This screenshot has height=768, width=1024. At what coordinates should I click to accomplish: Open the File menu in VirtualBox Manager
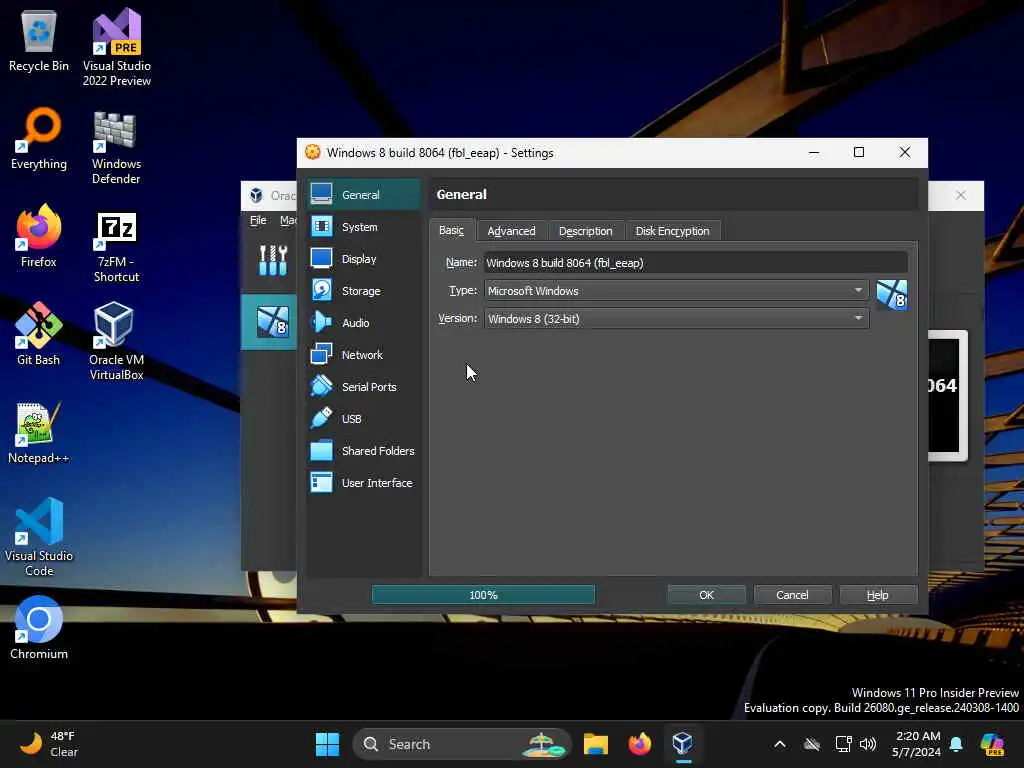pyautogui.click(x=258, y=220)
